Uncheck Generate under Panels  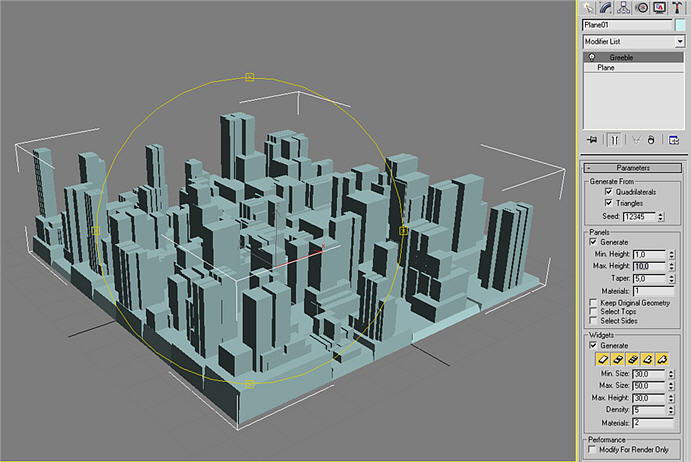[x=593, y=242]
